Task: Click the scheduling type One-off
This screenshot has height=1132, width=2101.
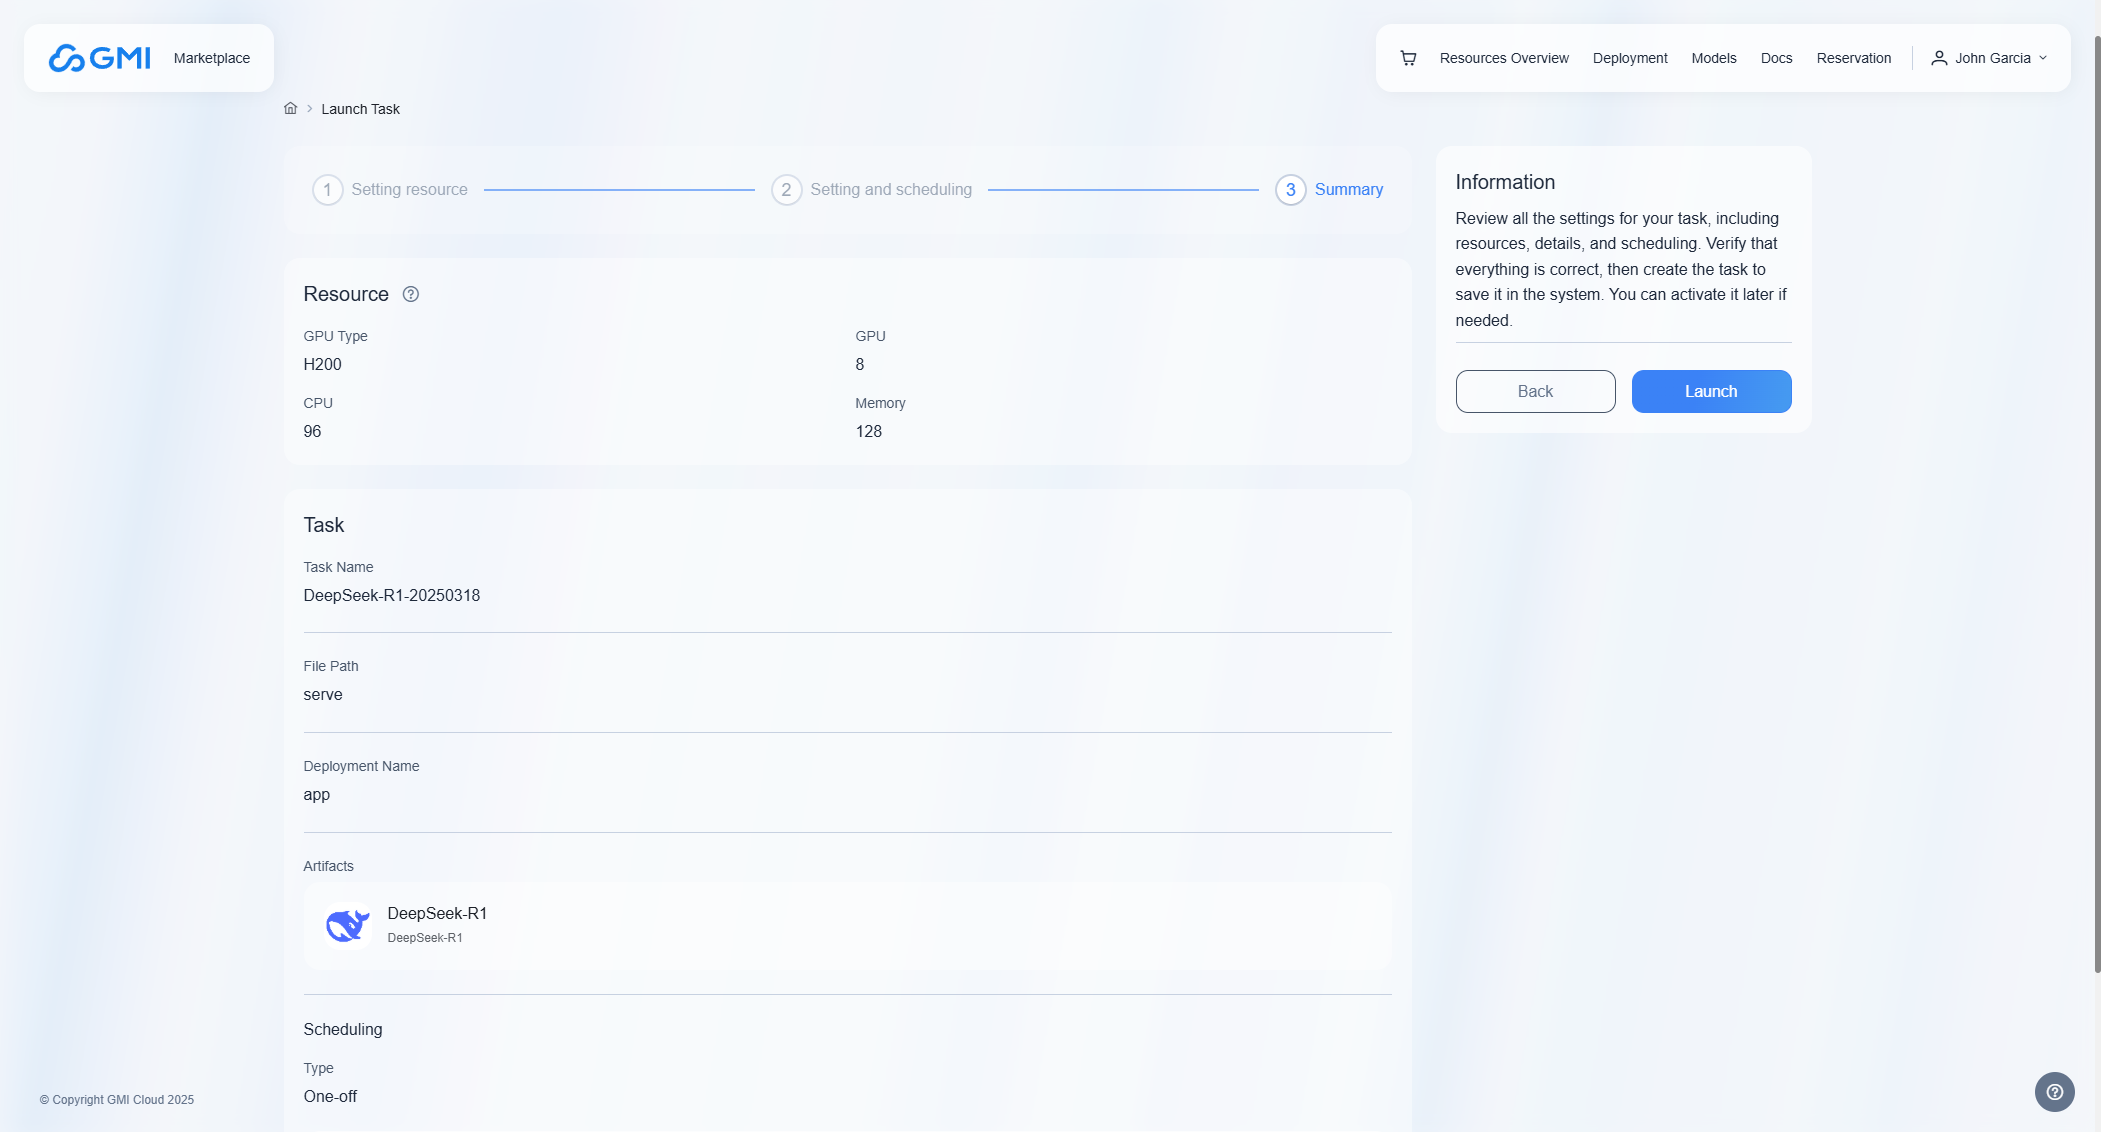Action: click(330, 1096)
